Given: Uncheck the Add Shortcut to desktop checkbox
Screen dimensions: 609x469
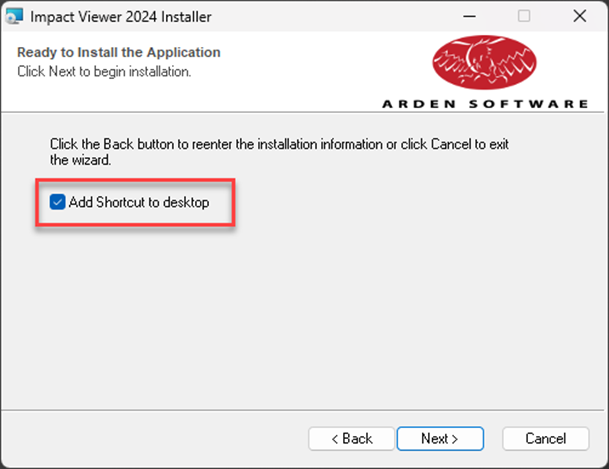Looking at the screenshot, I should point(57,202).
